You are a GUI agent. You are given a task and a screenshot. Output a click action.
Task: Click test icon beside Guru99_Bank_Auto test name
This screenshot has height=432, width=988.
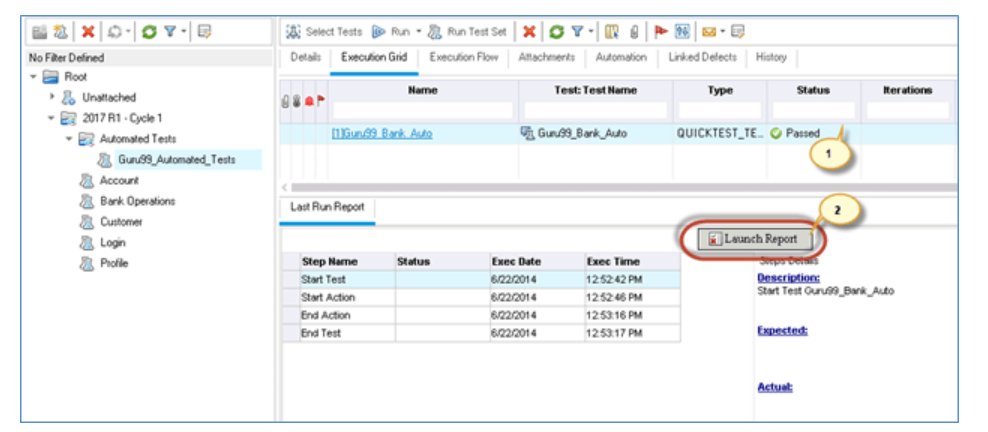click(527, 133)
